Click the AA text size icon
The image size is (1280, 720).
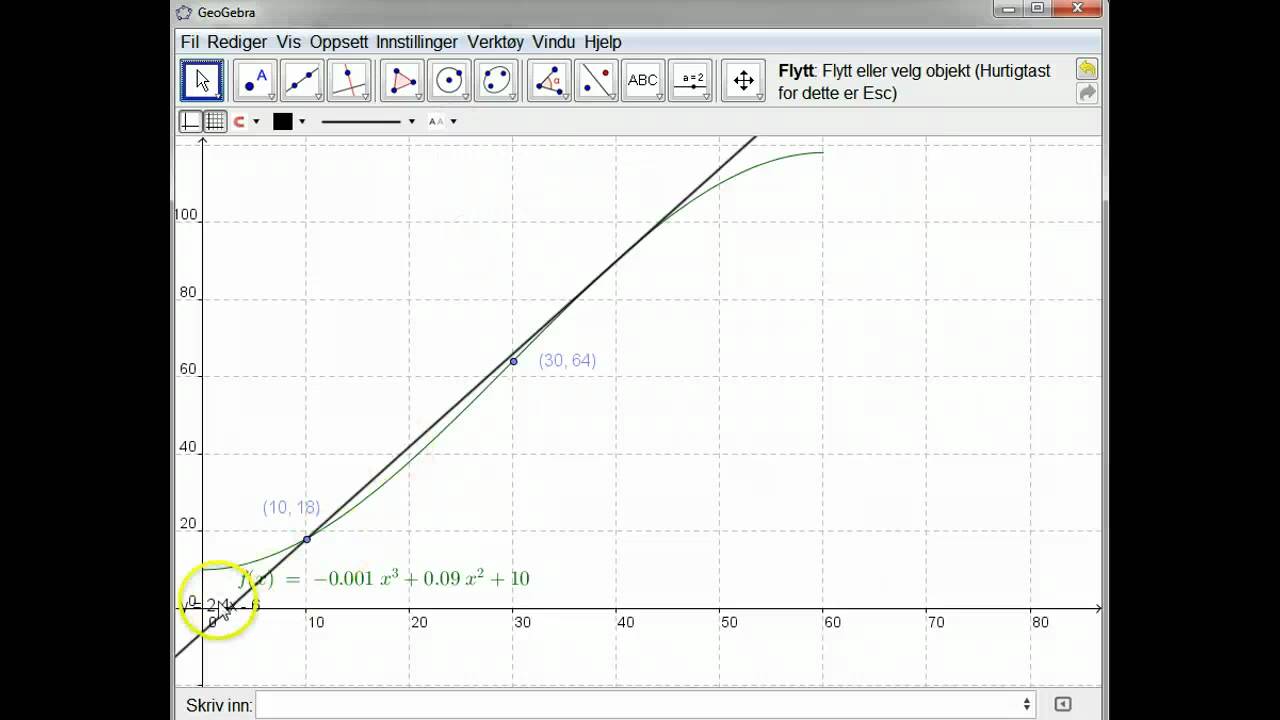click(x=436, y=122)
